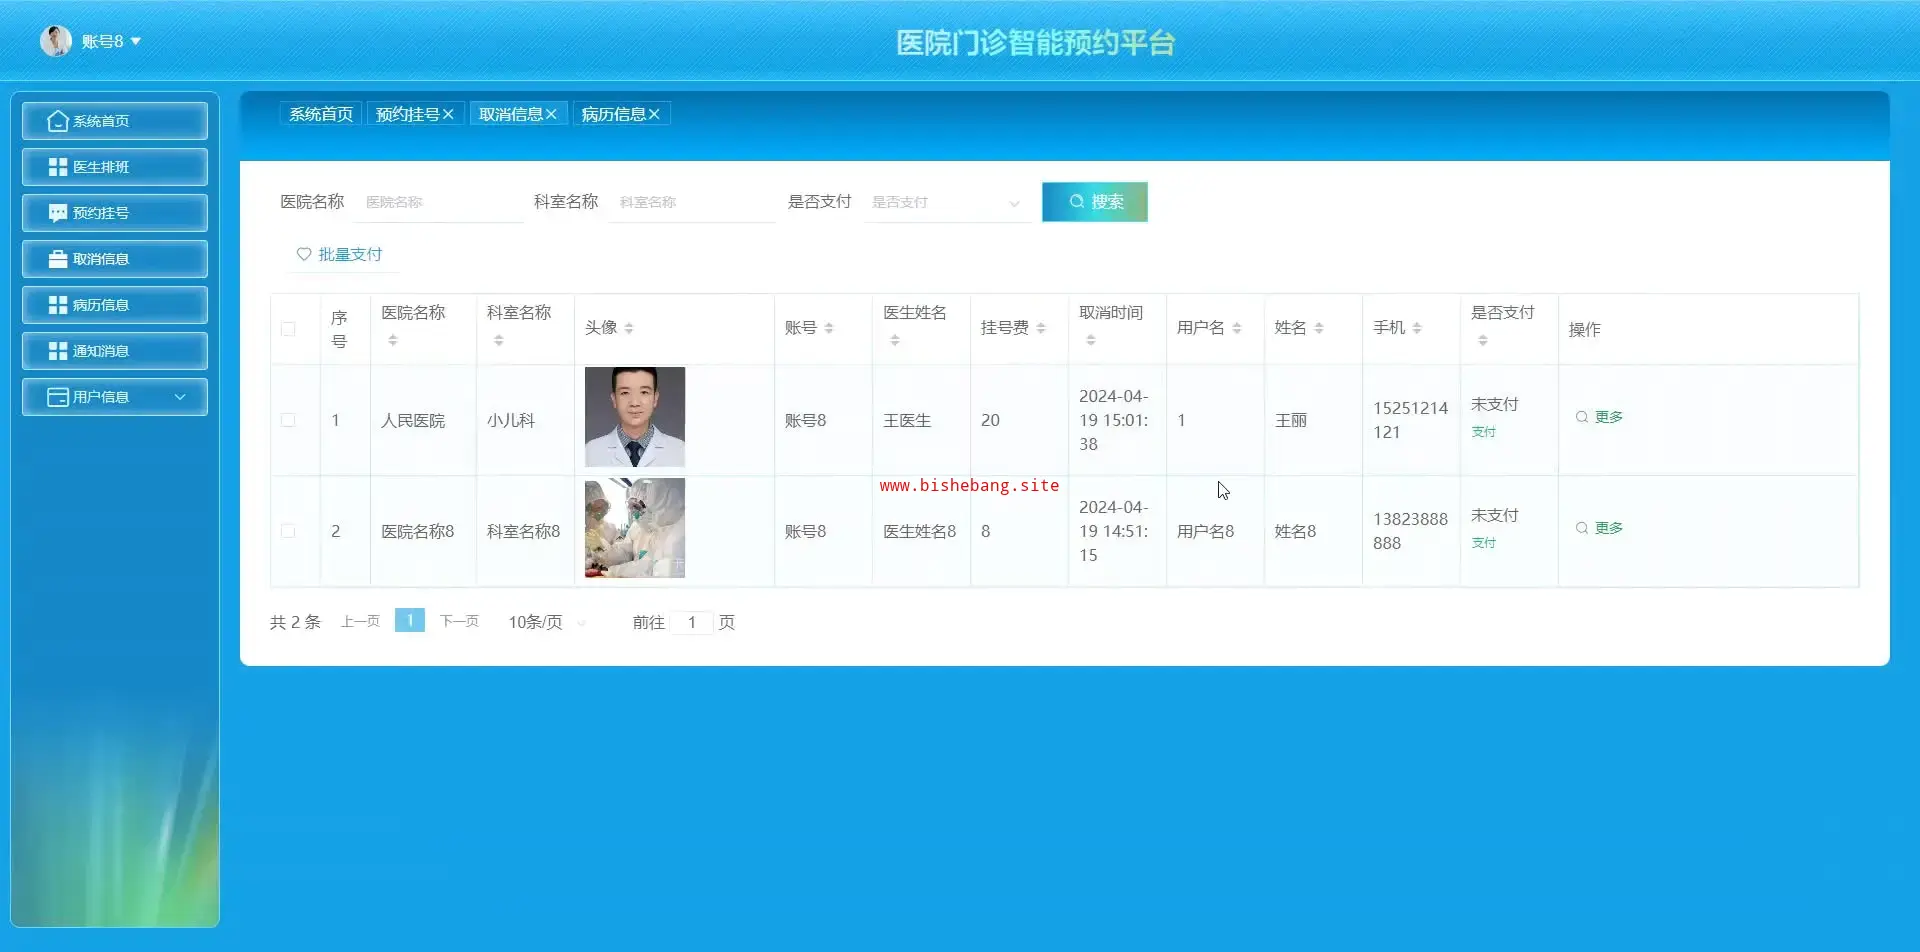The image size is (1920, 952).
Task: Click the grid icon for 医生排班
Action: 58,167
